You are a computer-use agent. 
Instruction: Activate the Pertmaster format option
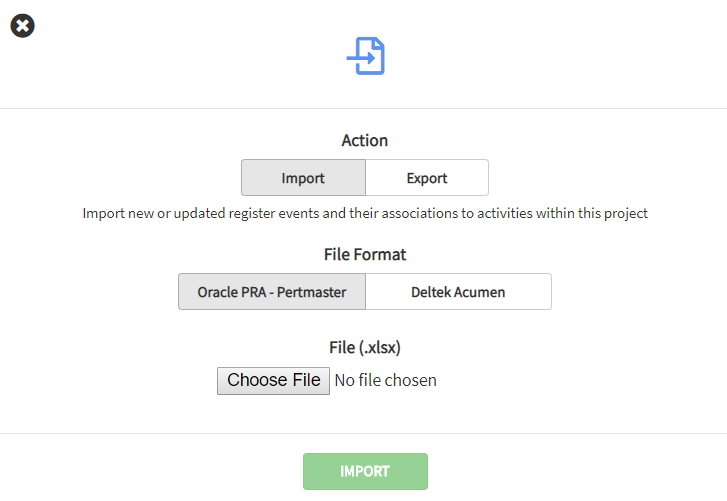[x=272, y=292]
